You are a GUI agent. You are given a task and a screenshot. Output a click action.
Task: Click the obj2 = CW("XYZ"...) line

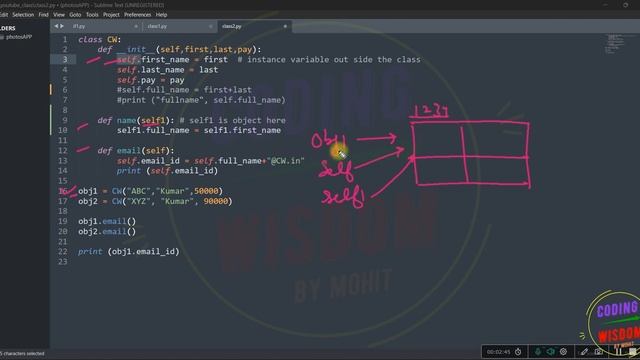[x=155, y=201]
